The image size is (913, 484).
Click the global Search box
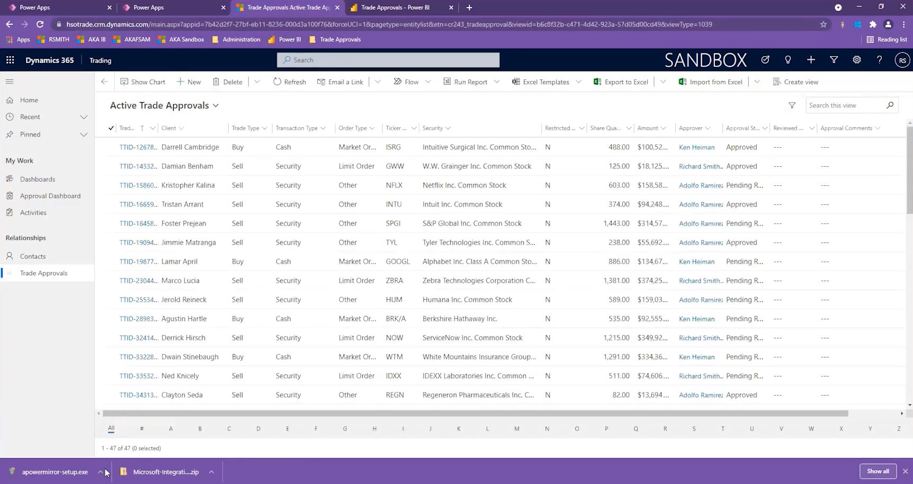(x=388, y=60)
